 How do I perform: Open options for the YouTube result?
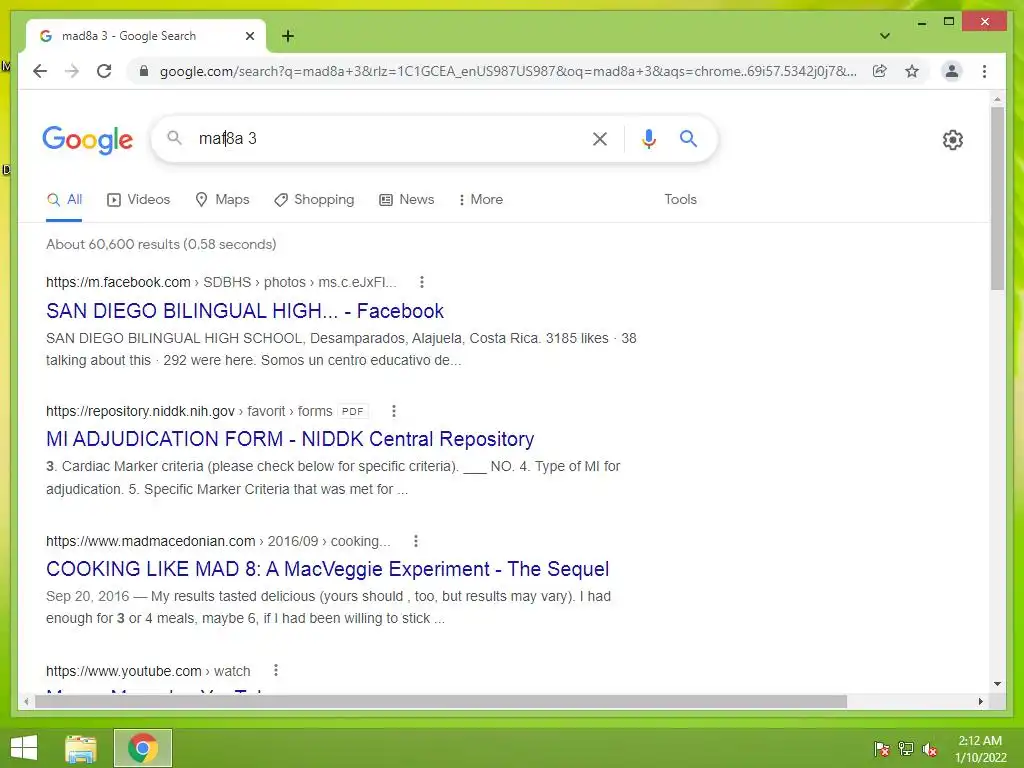click(x=276, y=670)
